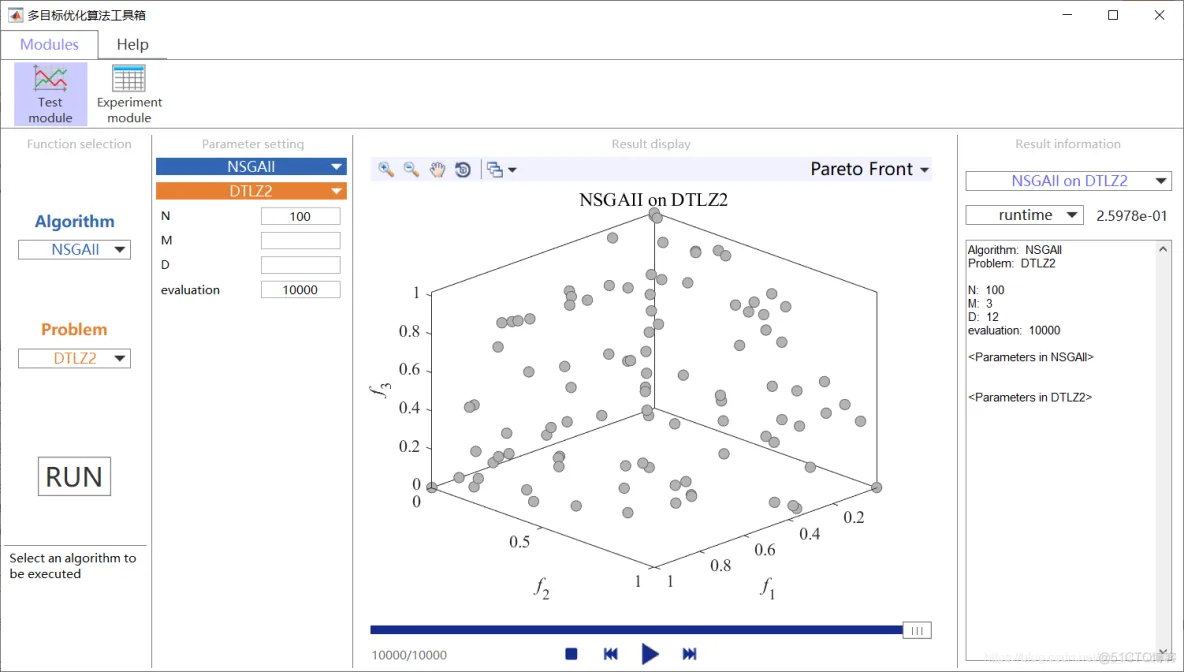Screen dimensions: 1184x672
Task: Click the N parameter field showing 100
Action: coord(300,215)
